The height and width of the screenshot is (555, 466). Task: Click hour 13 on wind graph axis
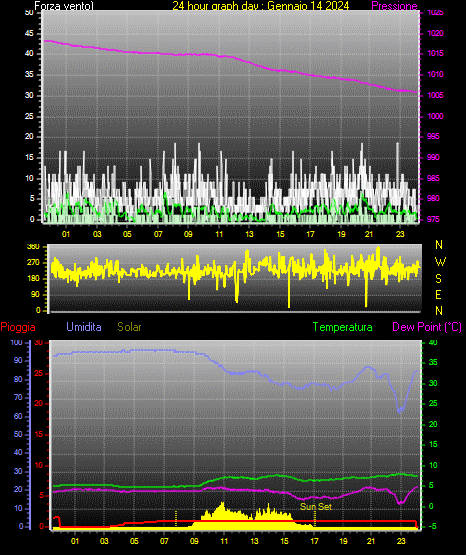coord(249,234)
